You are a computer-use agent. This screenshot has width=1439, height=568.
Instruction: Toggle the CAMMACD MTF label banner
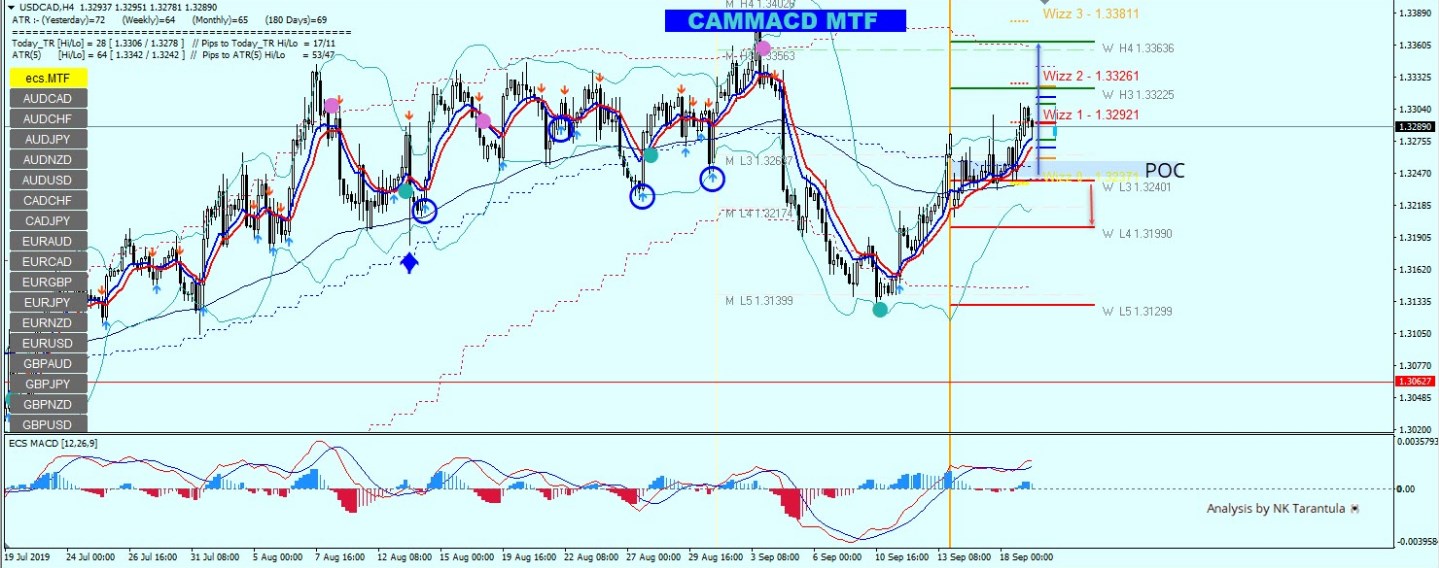pyautogui.click(x=785, y=21)
